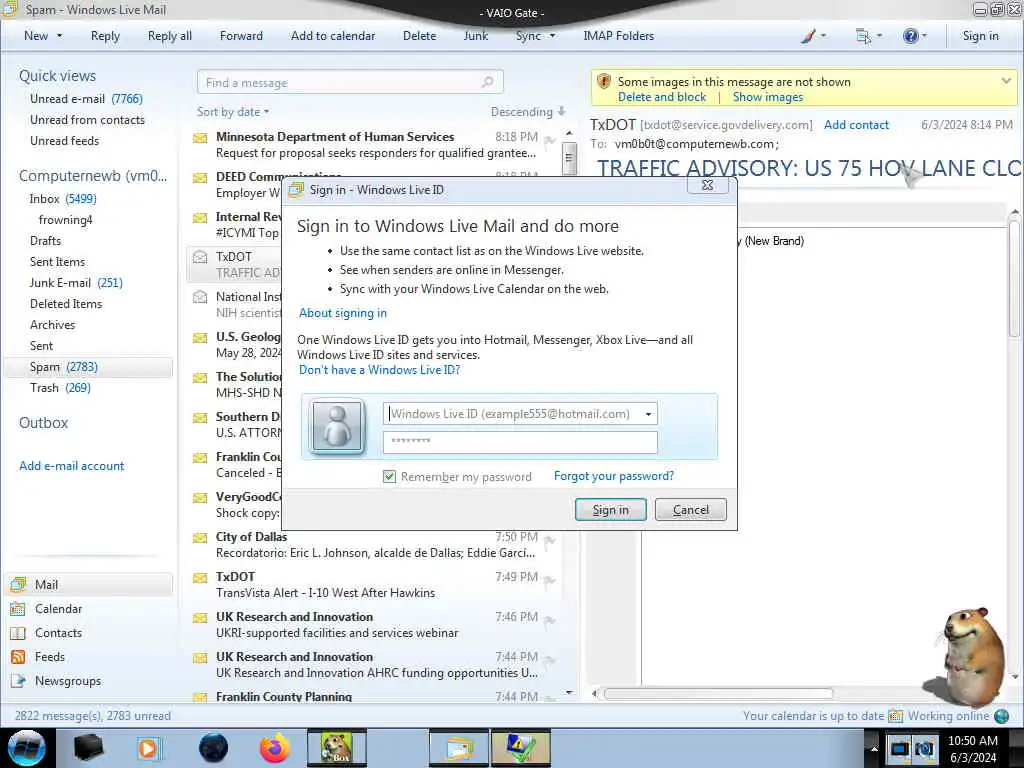Click Add to calendar in the toolbar

pos(333,36)
